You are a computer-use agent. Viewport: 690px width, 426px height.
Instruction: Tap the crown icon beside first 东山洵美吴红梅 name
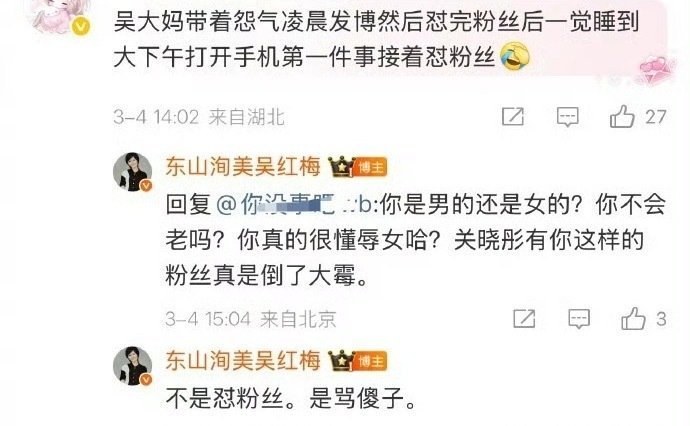click(x=341, y=167)
